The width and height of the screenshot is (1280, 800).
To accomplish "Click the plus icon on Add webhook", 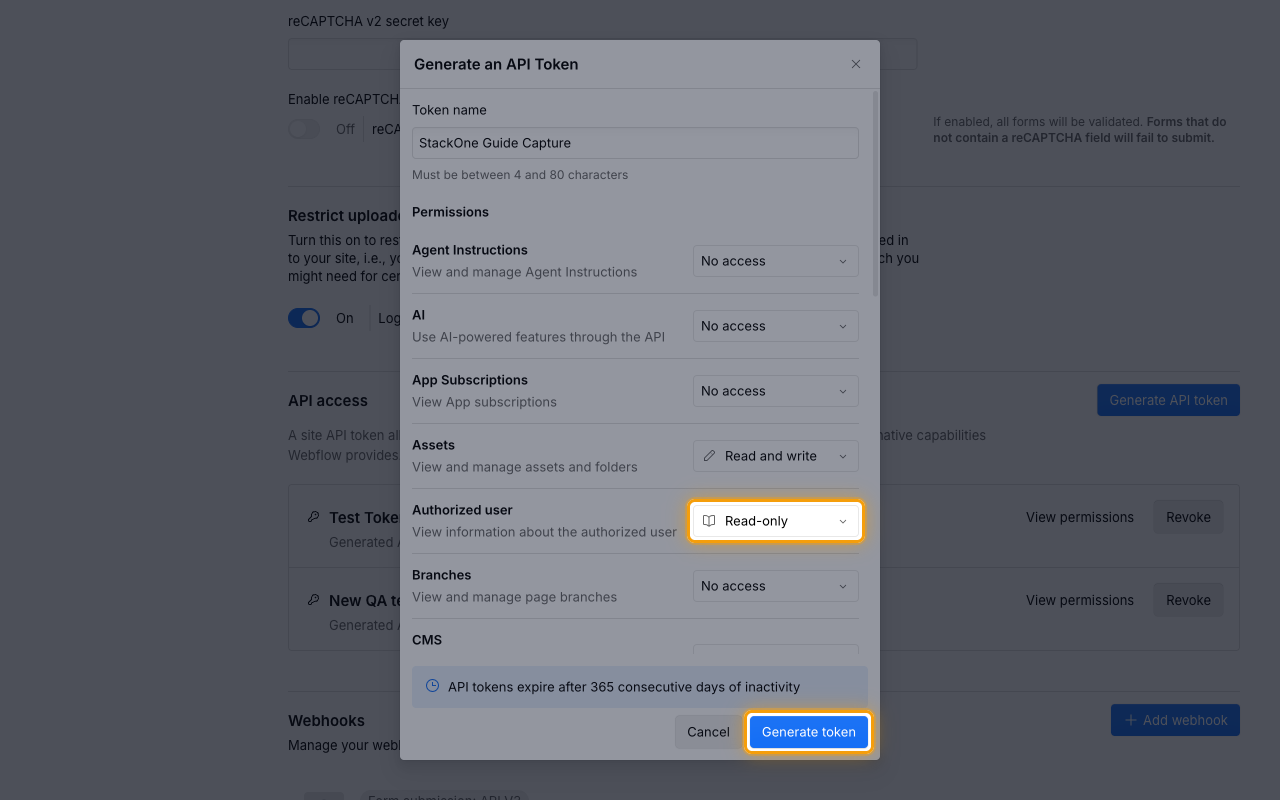I will (x=1131, y=720).
